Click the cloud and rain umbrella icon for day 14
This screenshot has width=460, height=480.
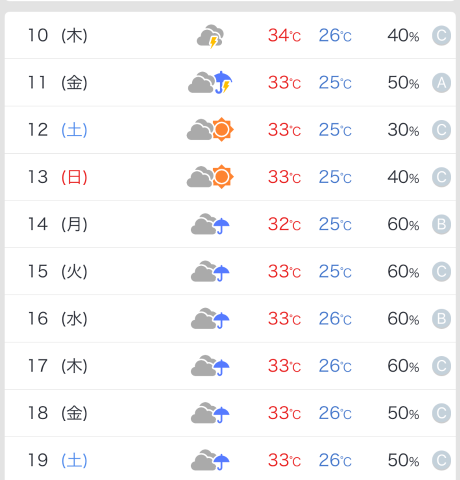point(210,224)
